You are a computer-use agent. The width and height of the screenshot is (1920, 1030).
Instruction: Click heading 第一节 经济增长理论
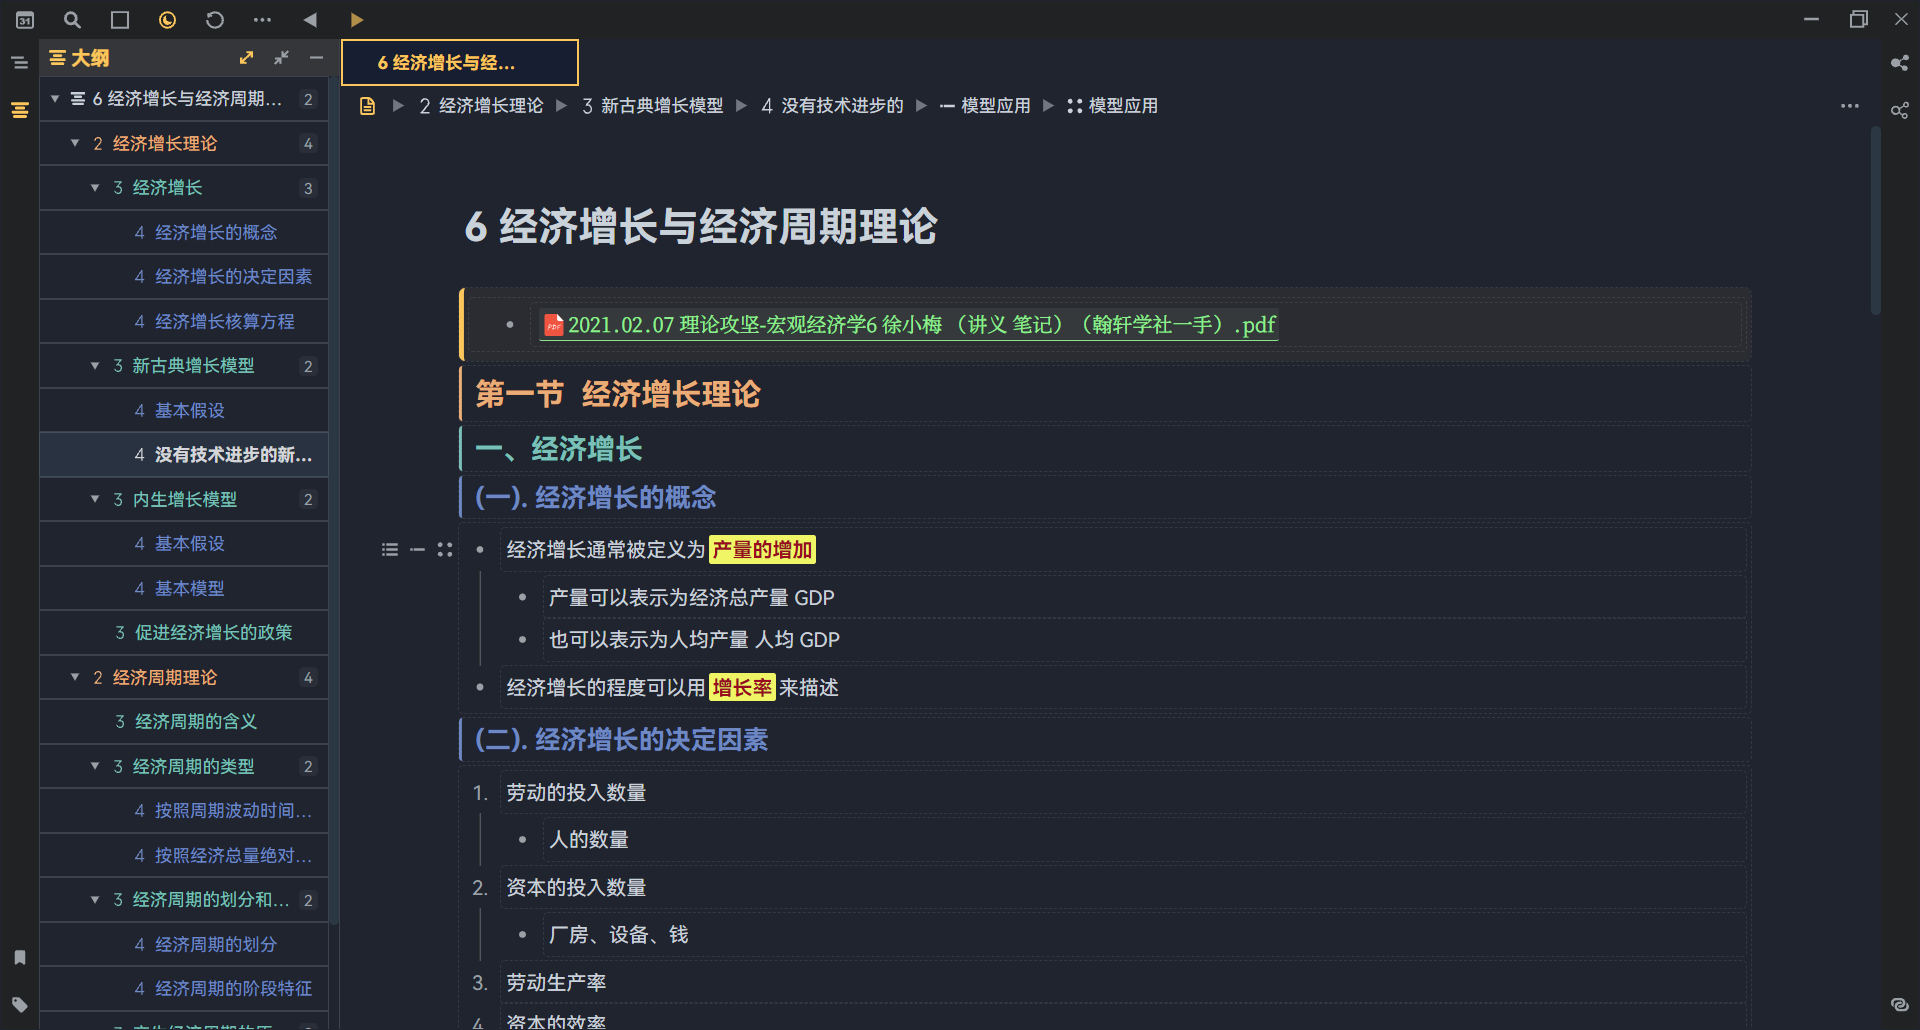click(618, 394)
